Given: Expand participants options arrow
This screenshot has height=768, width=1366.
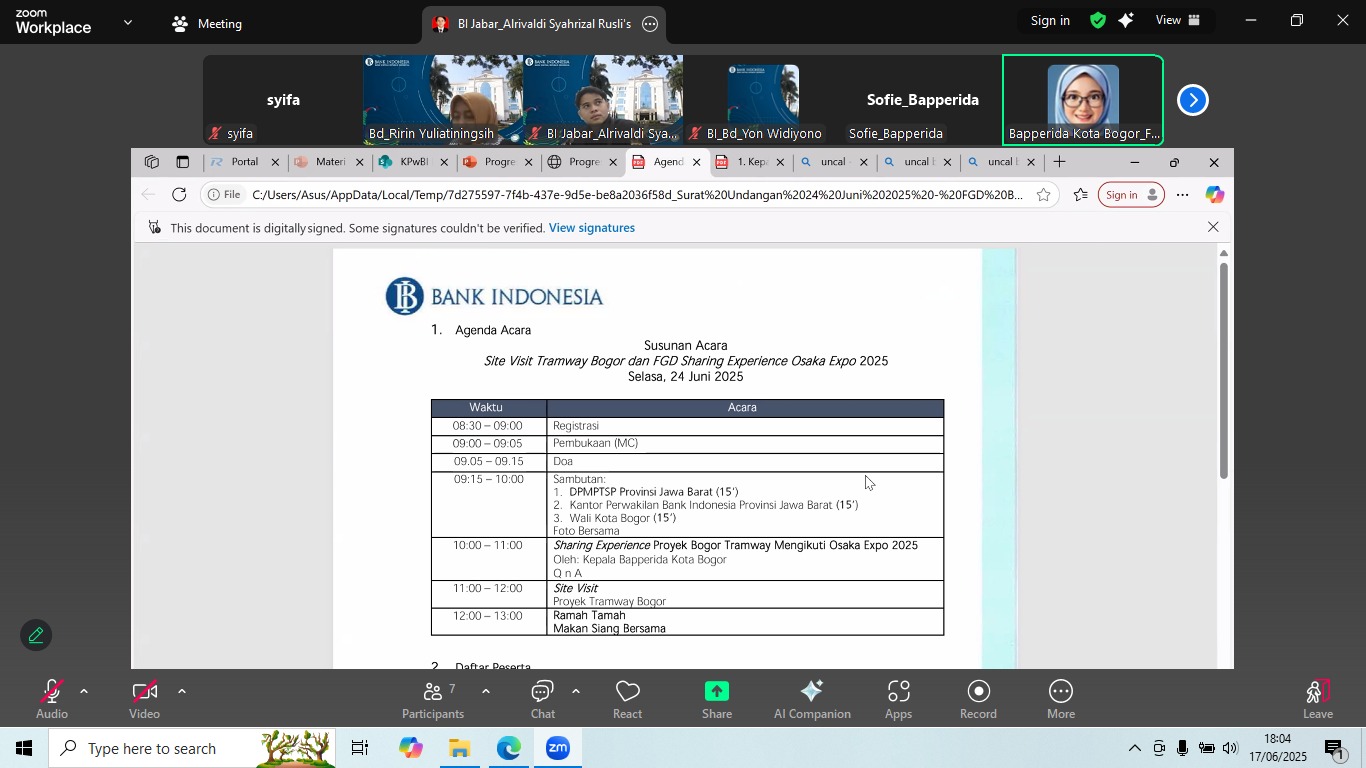Looking at the screenshot, I should click(x=486, y=691).
